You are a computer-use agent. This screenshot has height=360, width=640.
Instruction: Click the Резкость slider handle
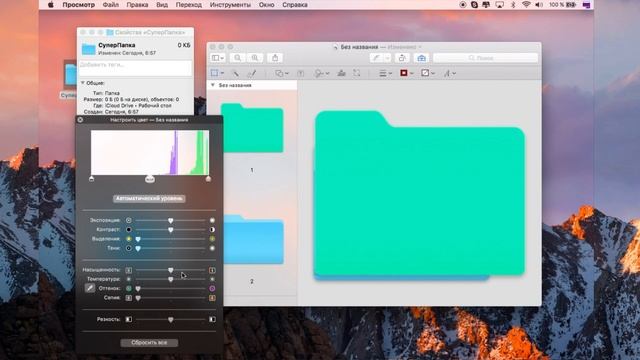[171, 320]
